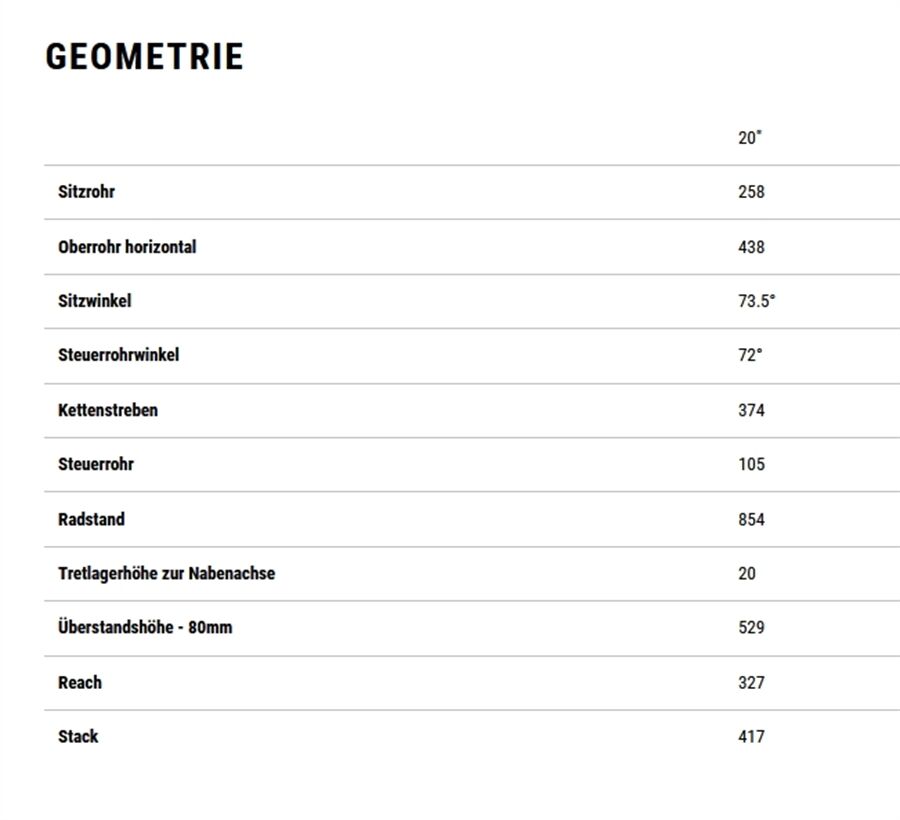Click the Kettenstreben row label

[x=108, y=410]
